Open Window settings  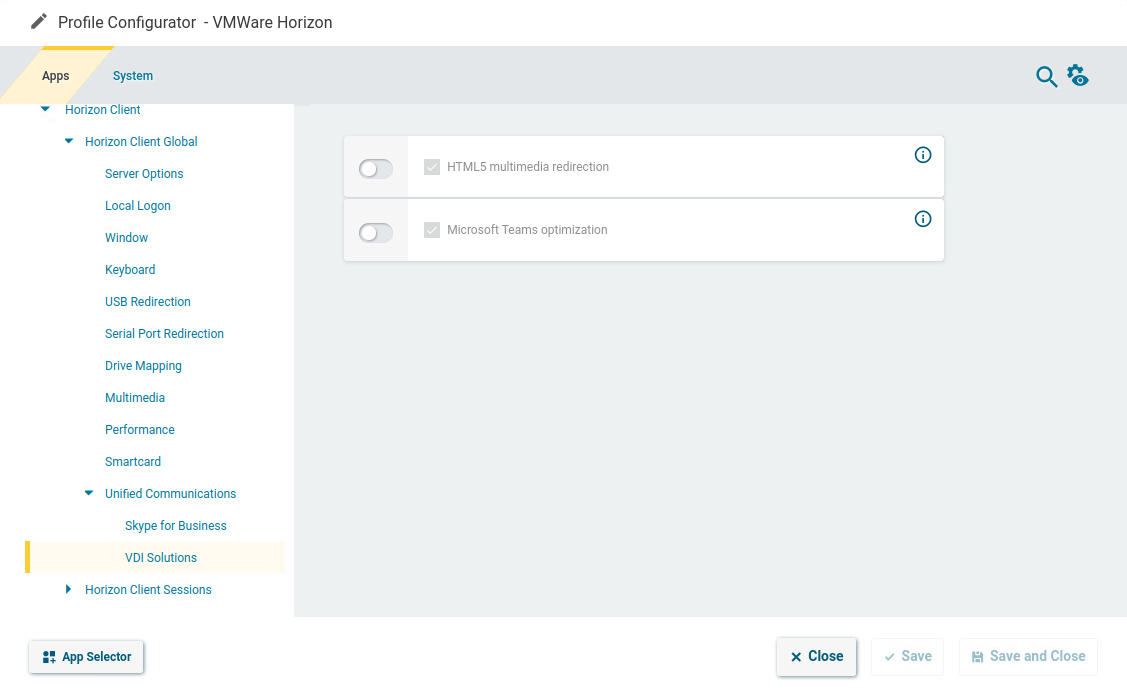[126, 238]
